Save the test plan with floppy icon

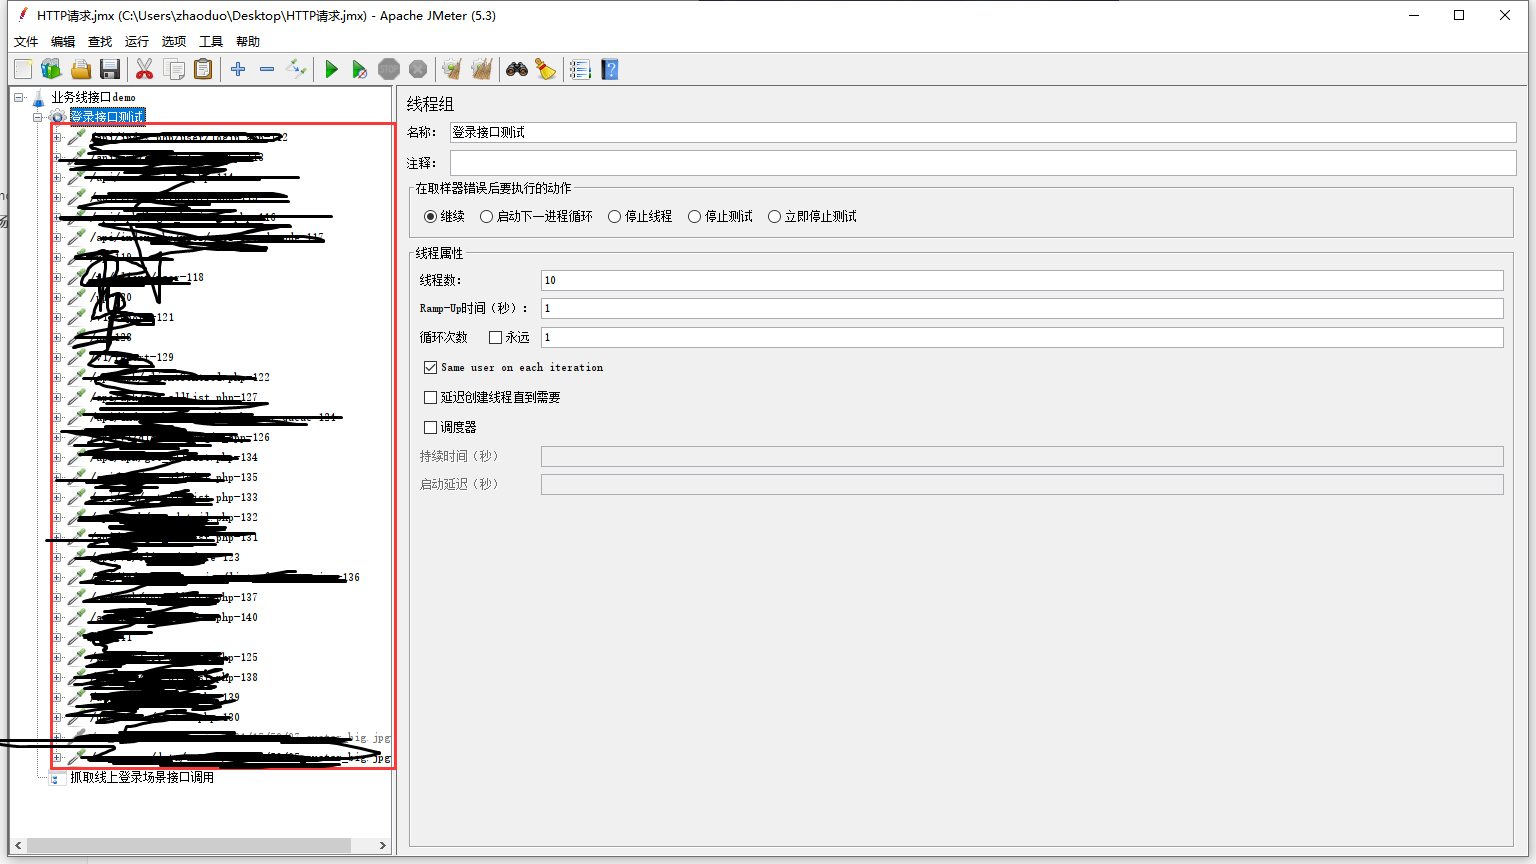click(110, 69)
